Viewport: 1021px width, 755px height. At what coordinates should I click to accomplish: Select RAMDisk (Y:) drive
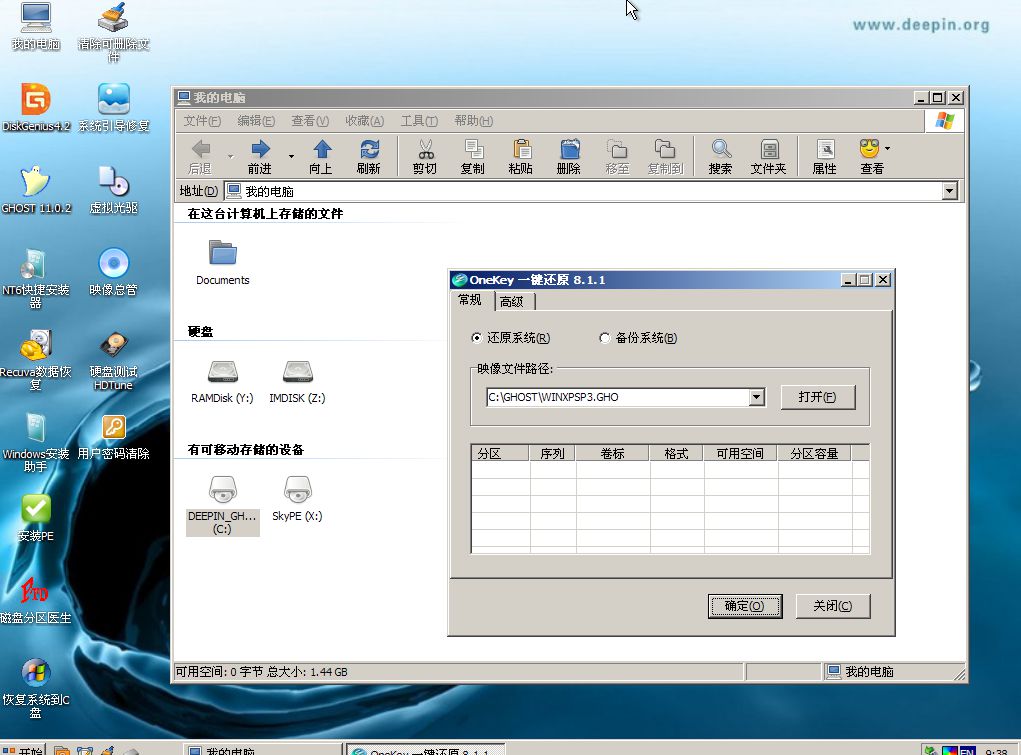coord(223,381)
